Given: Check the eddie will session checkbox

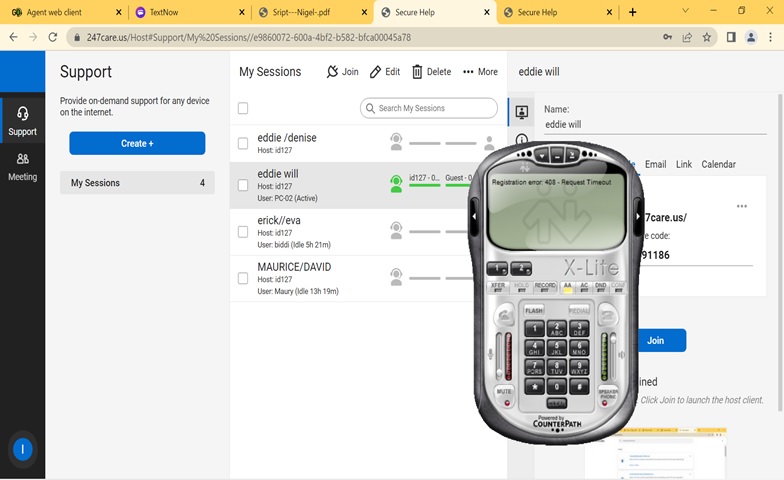Looking at the screenshot, I should click(243, 185).
